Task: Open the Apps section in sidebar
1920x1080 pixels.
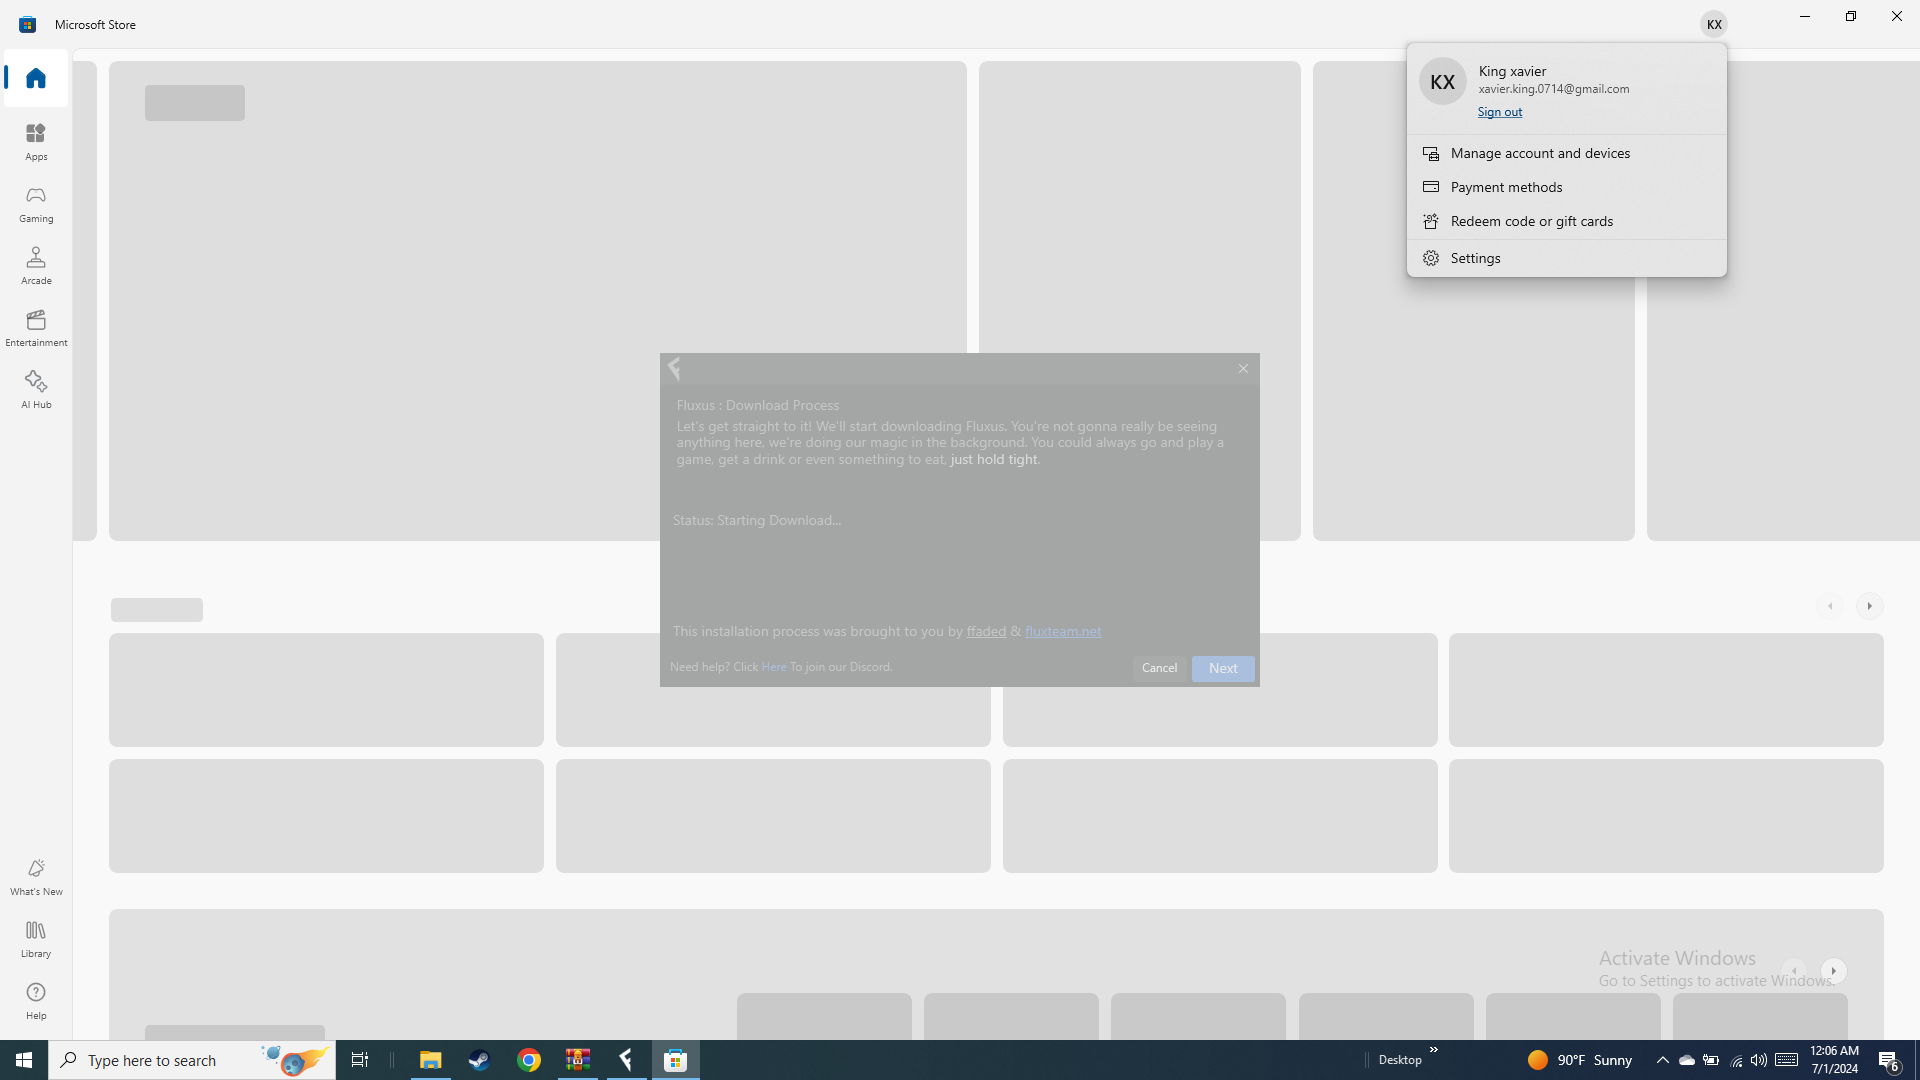Action: click(x=36, y=141)
